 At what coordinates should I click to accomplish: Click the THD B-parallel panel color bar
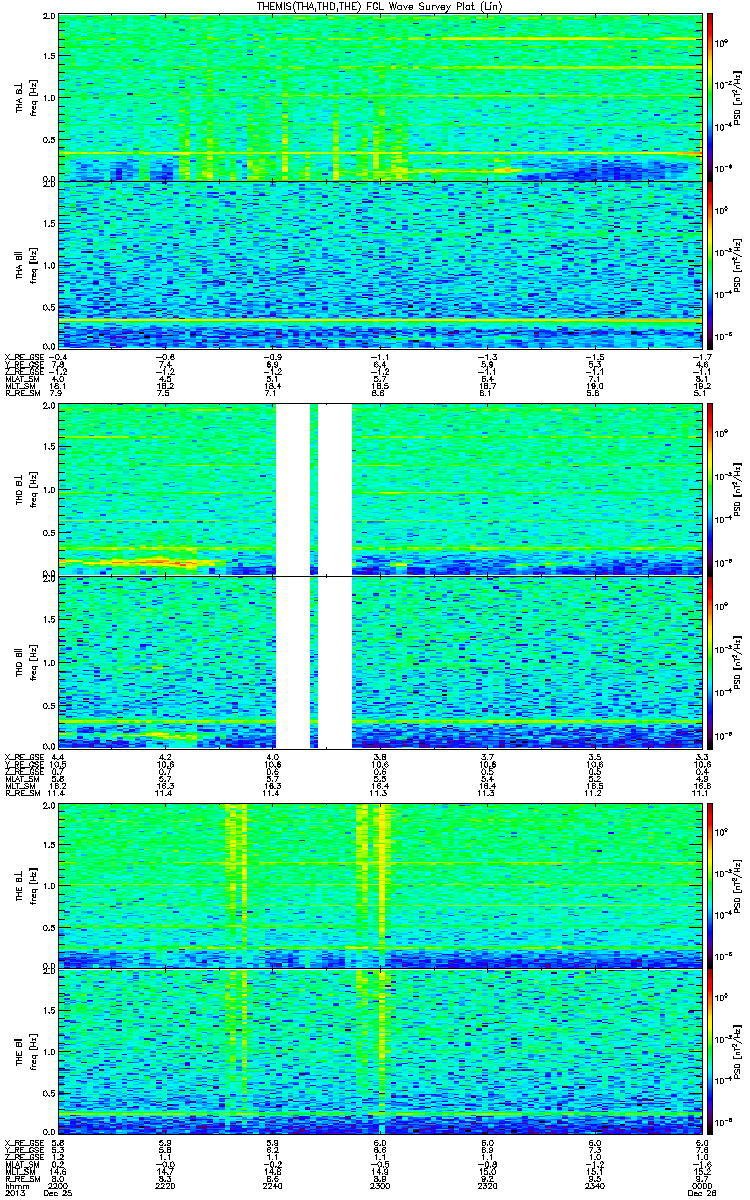(x=710, y=662)
